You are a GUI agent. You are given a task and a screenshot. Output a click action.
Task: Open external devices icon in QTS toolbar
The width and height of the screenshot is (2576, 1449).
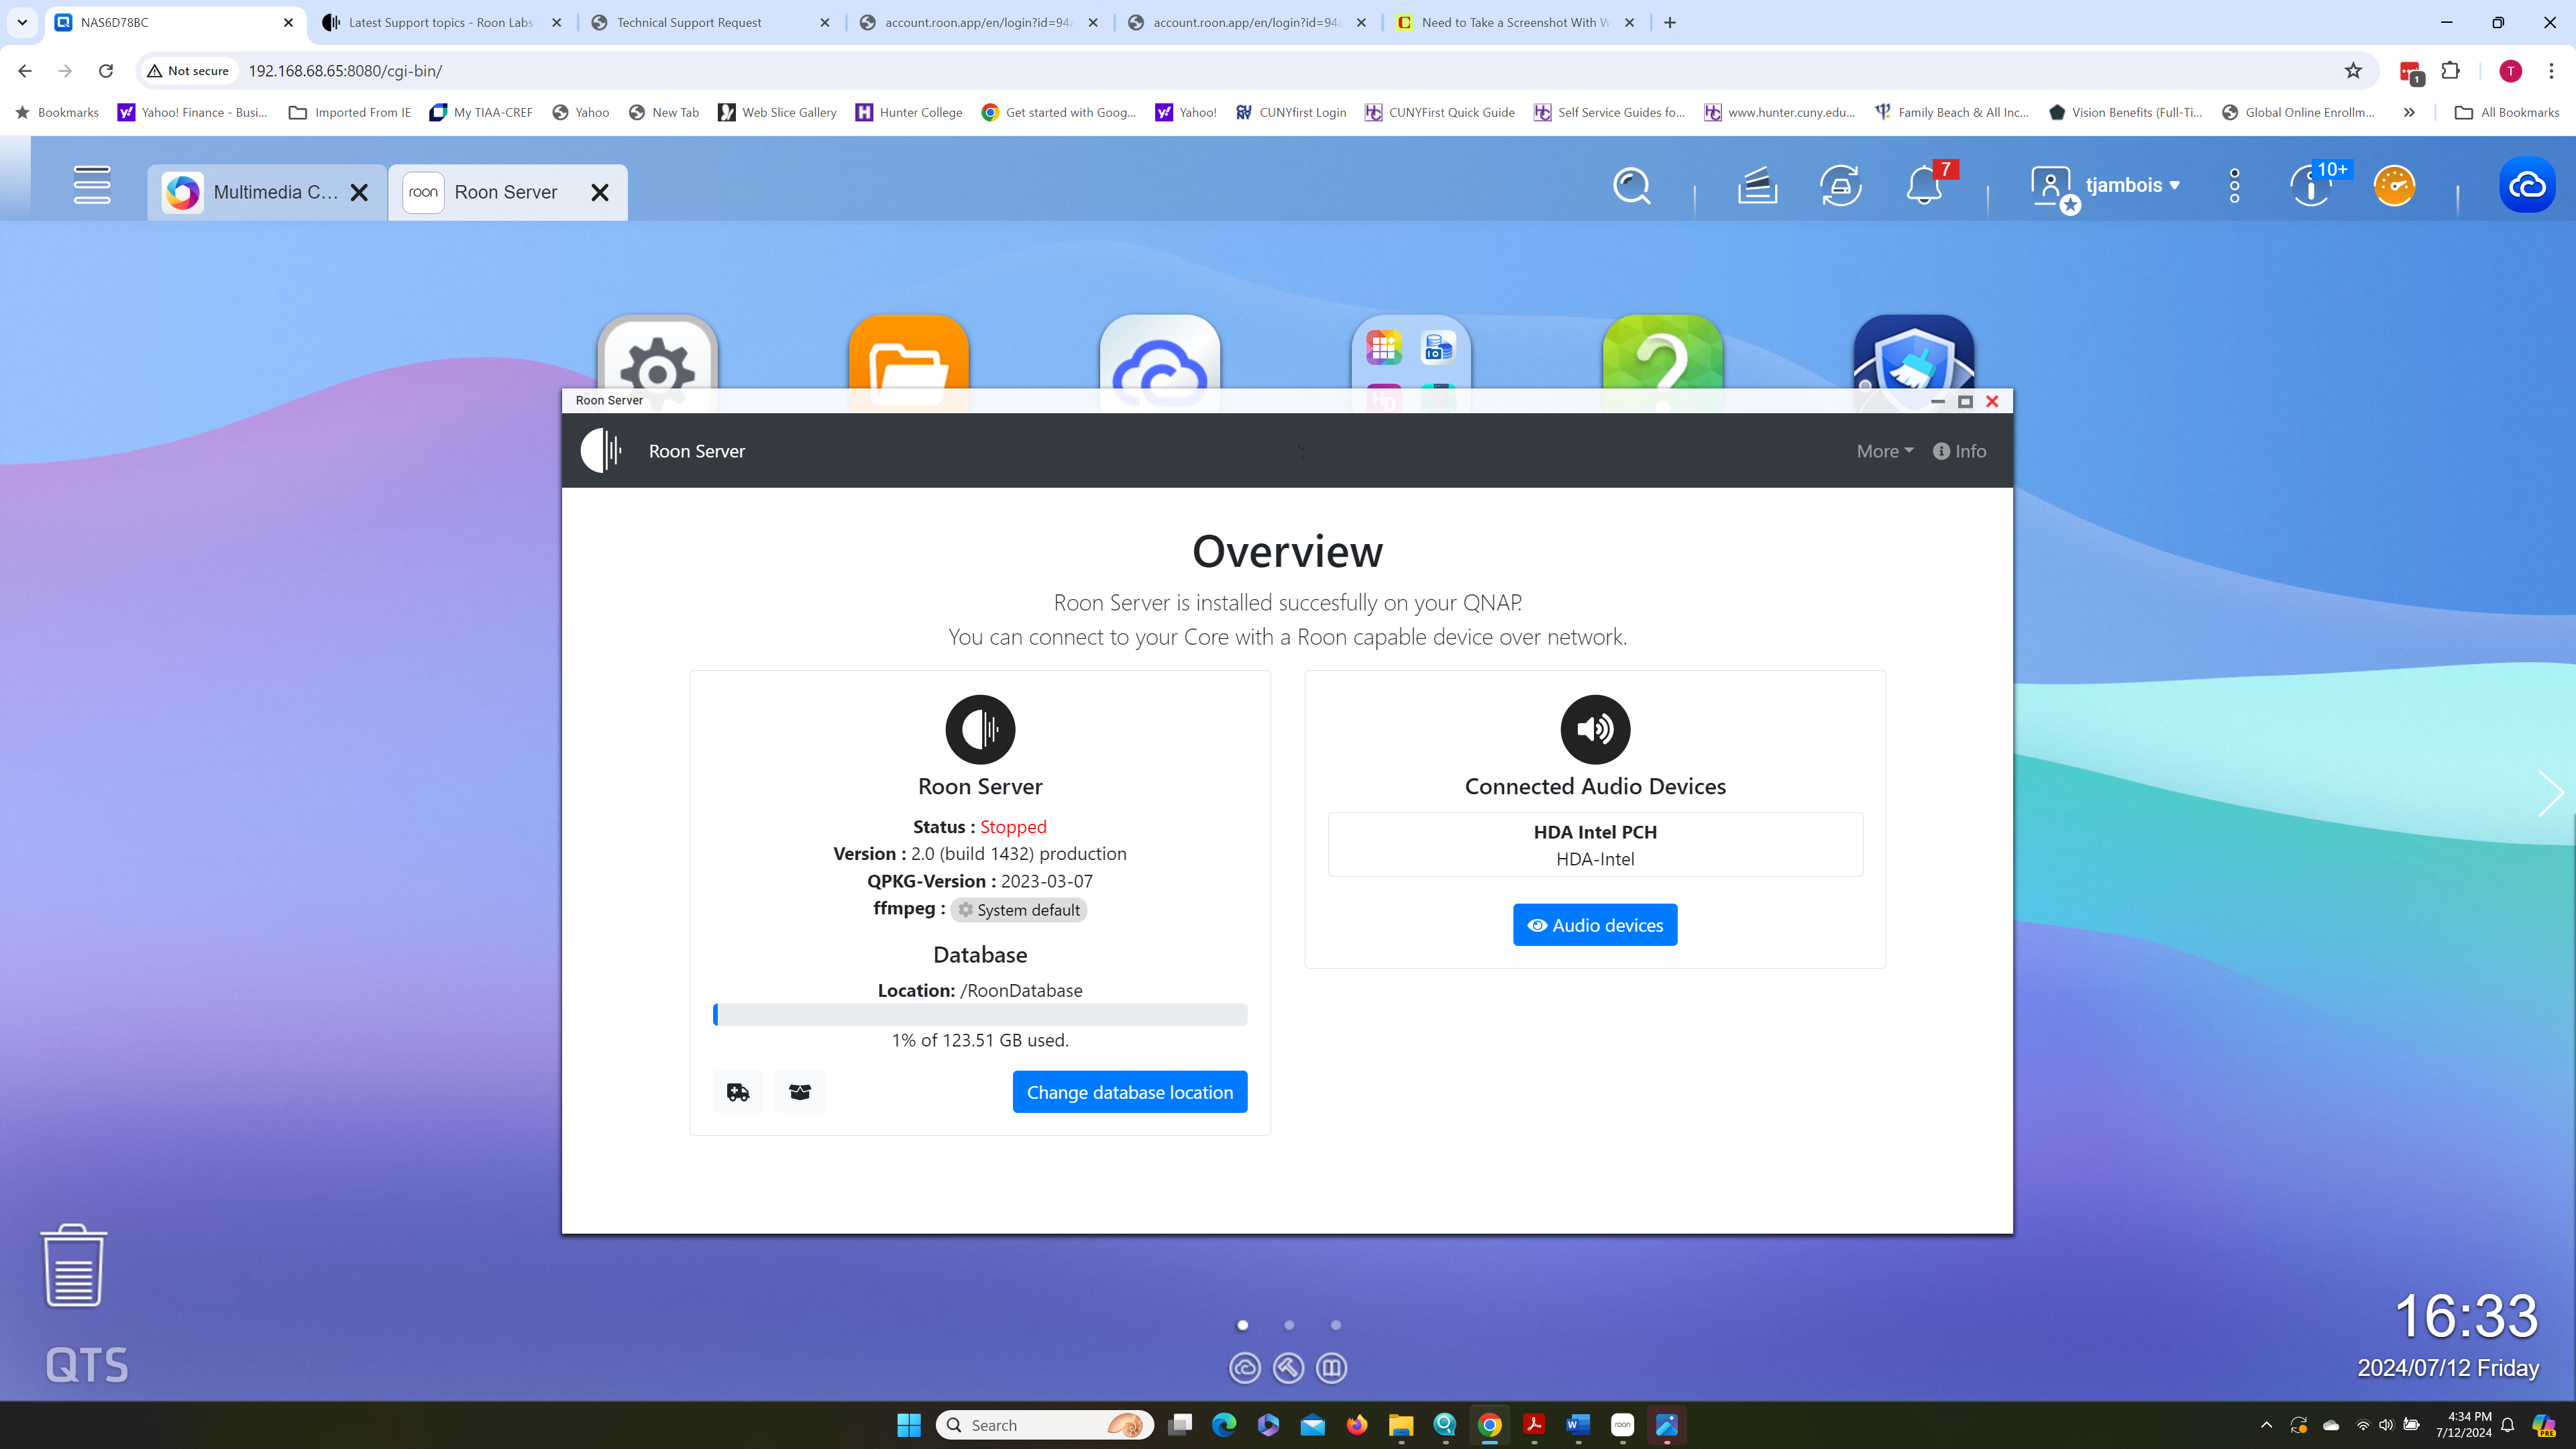coord(1840,186)
